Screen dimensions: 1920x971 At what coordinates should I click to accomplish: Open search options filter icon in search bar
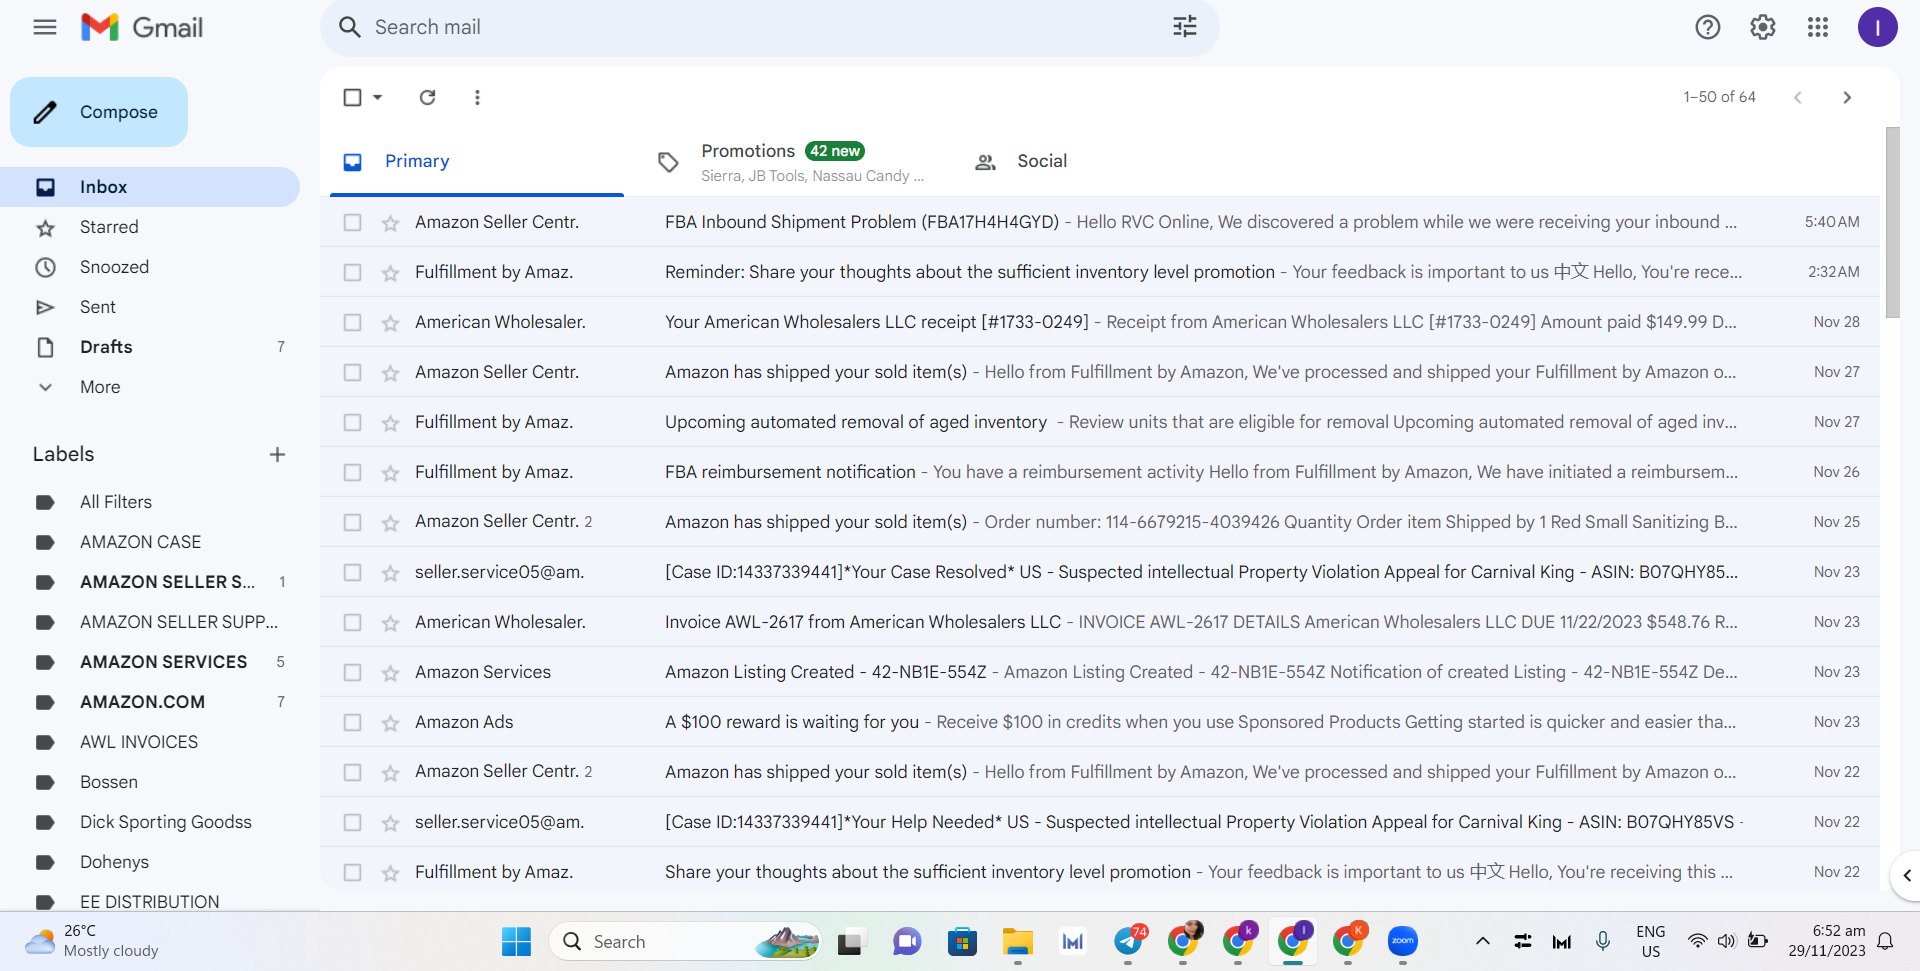pyautogui.click(x=1184, y=27)
